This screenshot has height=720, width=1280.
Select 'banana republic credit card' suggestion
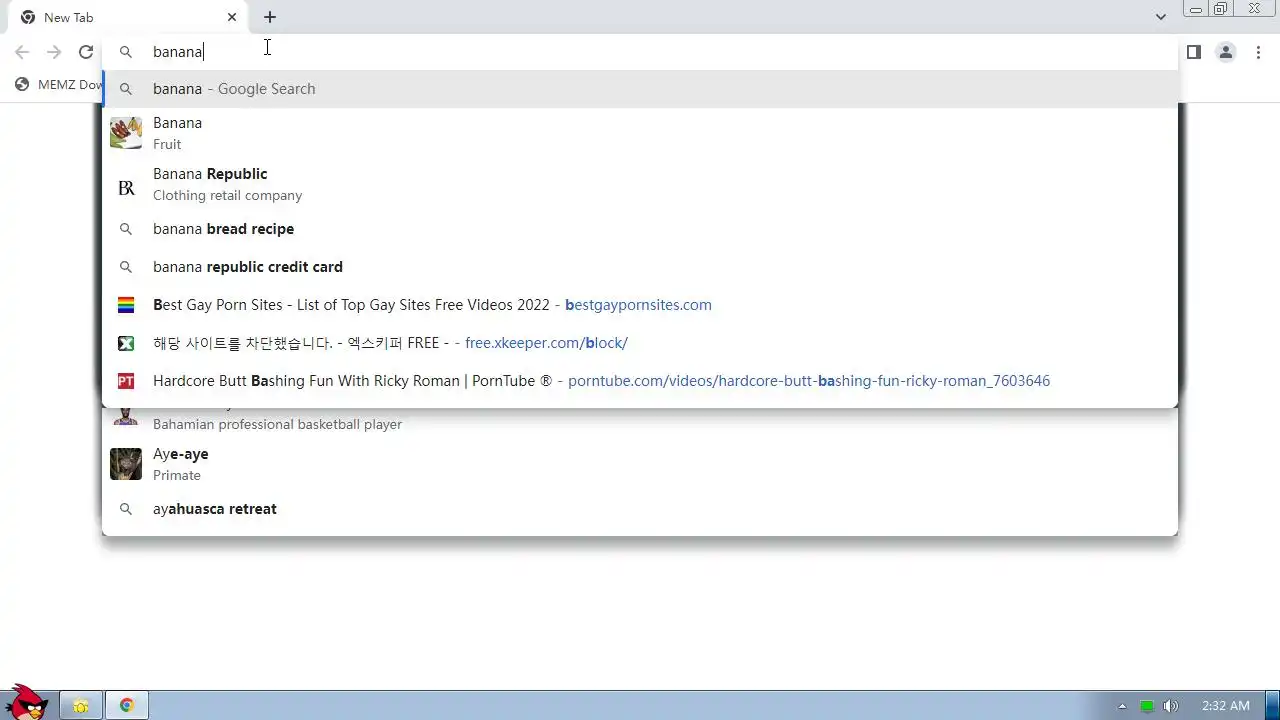(640, 267)
